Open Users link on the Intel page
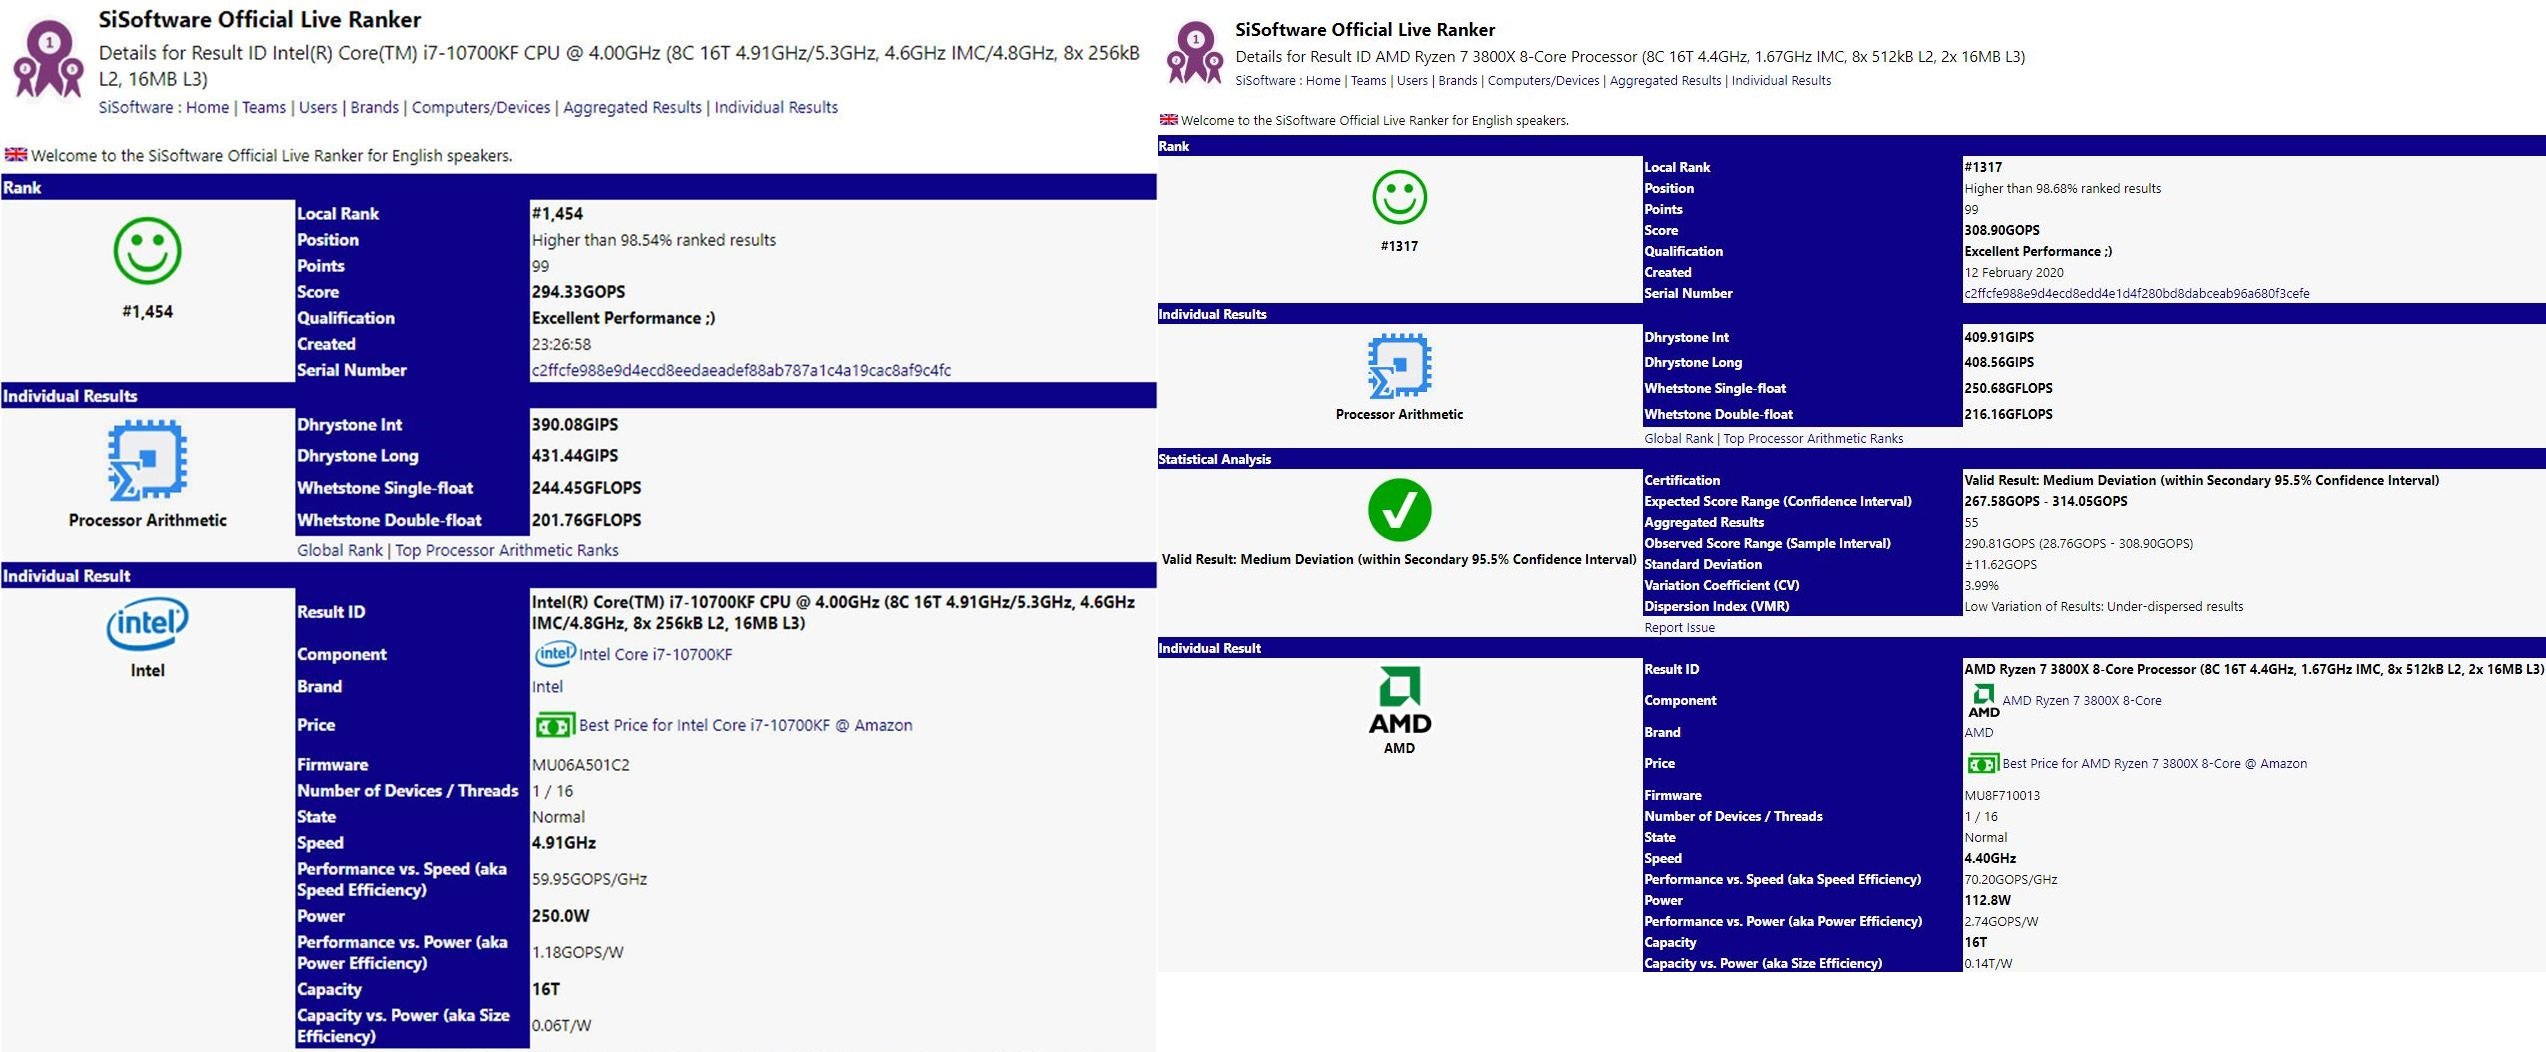This screenshot has height=1052, width=2546. click(318, 107)
